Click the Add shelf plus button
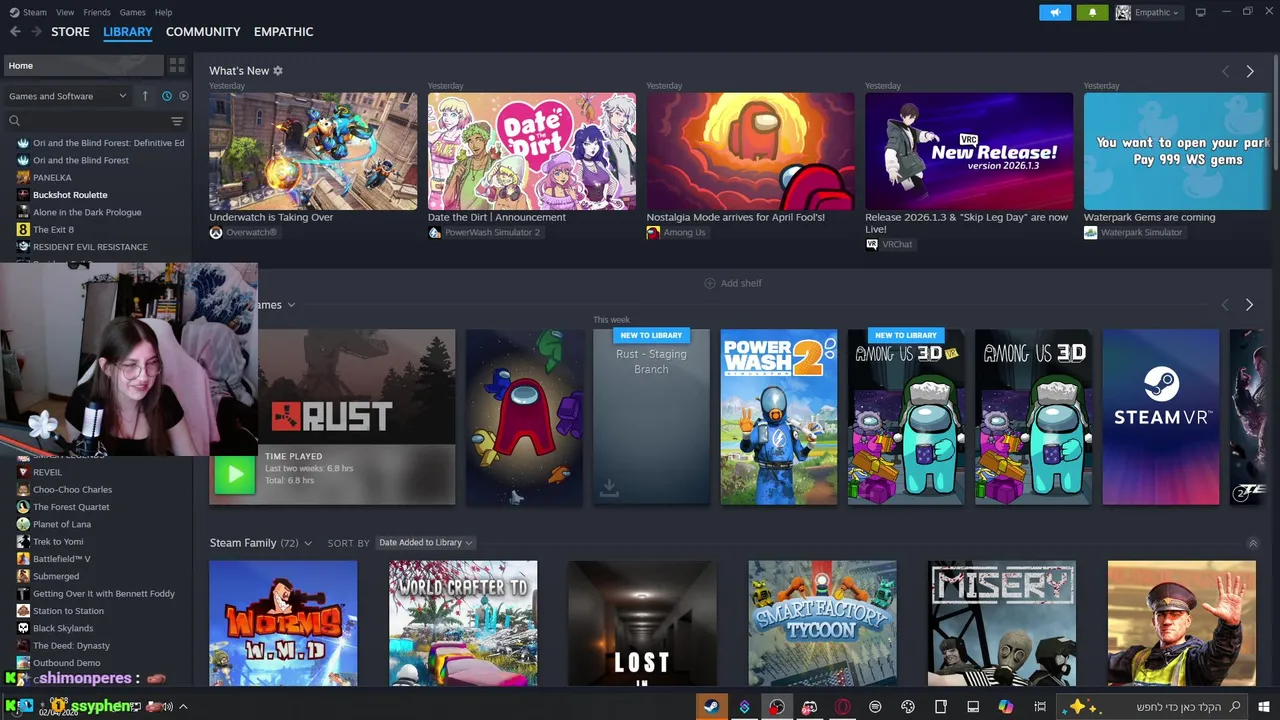The height and width of the screenshot is (720, 1280). pos(733,283)
